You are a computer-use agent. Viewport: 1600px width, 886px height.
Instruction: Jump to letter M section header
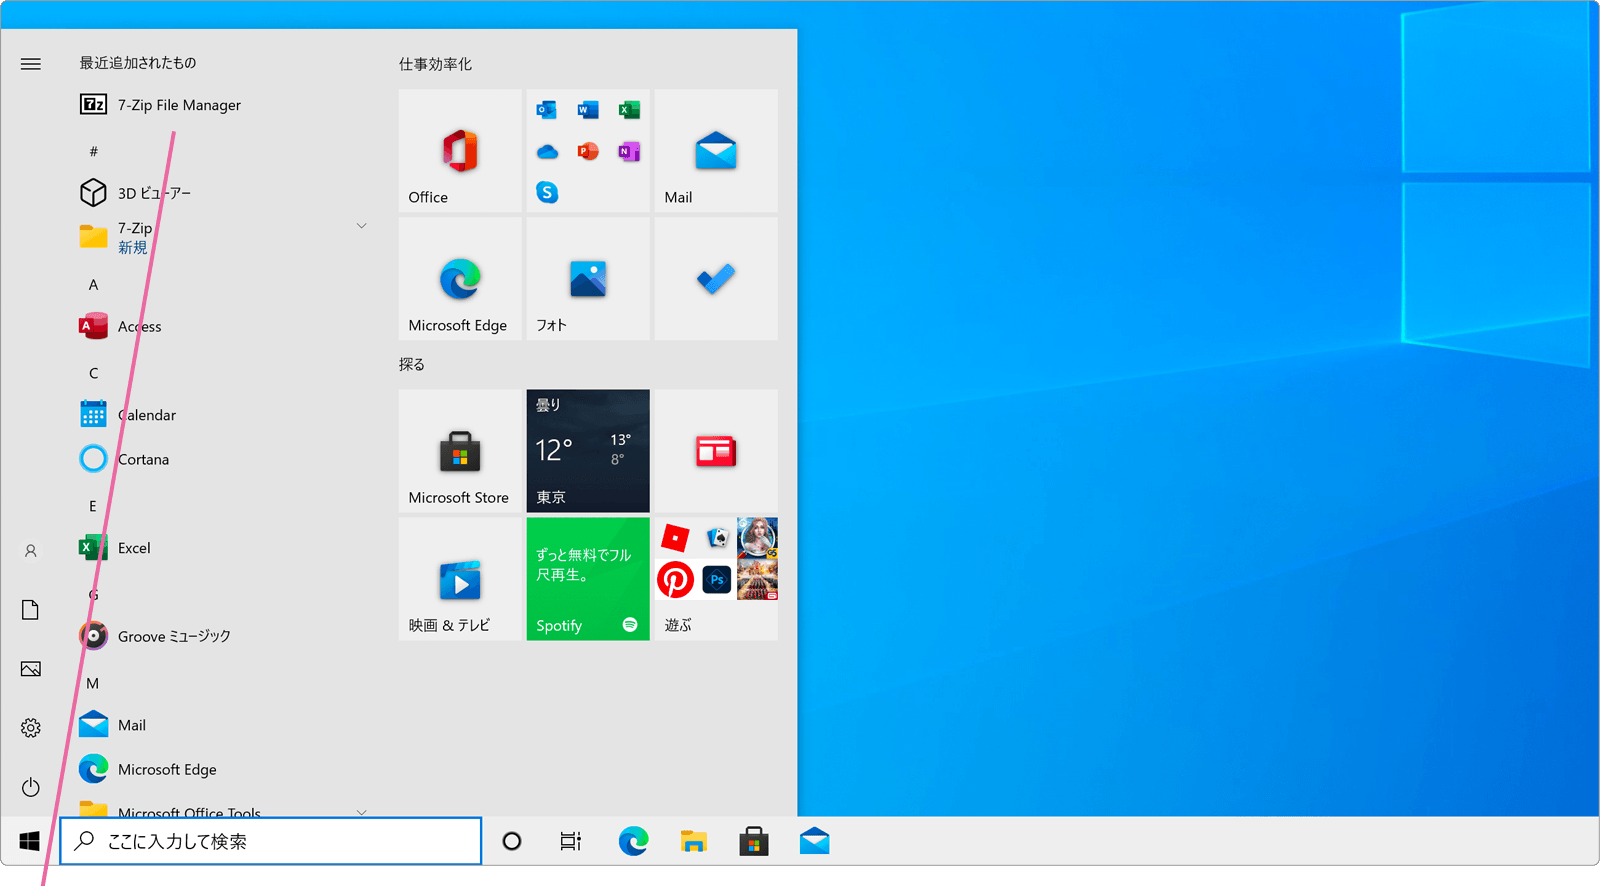click(x=93, y=683)
